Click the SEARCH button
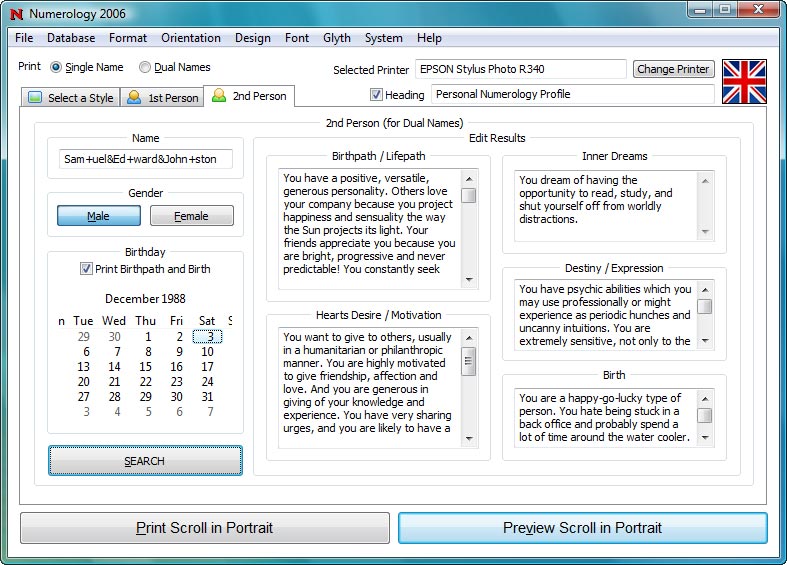Viewport: 787px width, 565px height. pos(145,461)
